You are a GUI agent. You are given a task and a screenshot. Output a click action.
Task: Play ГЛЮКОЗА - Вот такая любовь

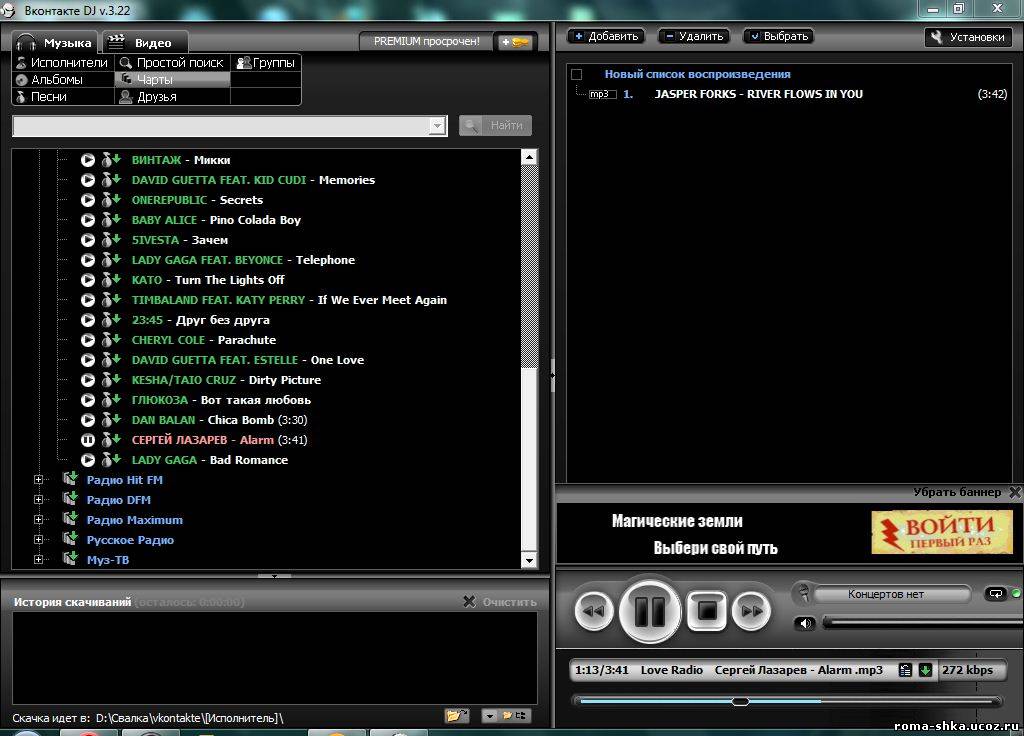[88, 400]
